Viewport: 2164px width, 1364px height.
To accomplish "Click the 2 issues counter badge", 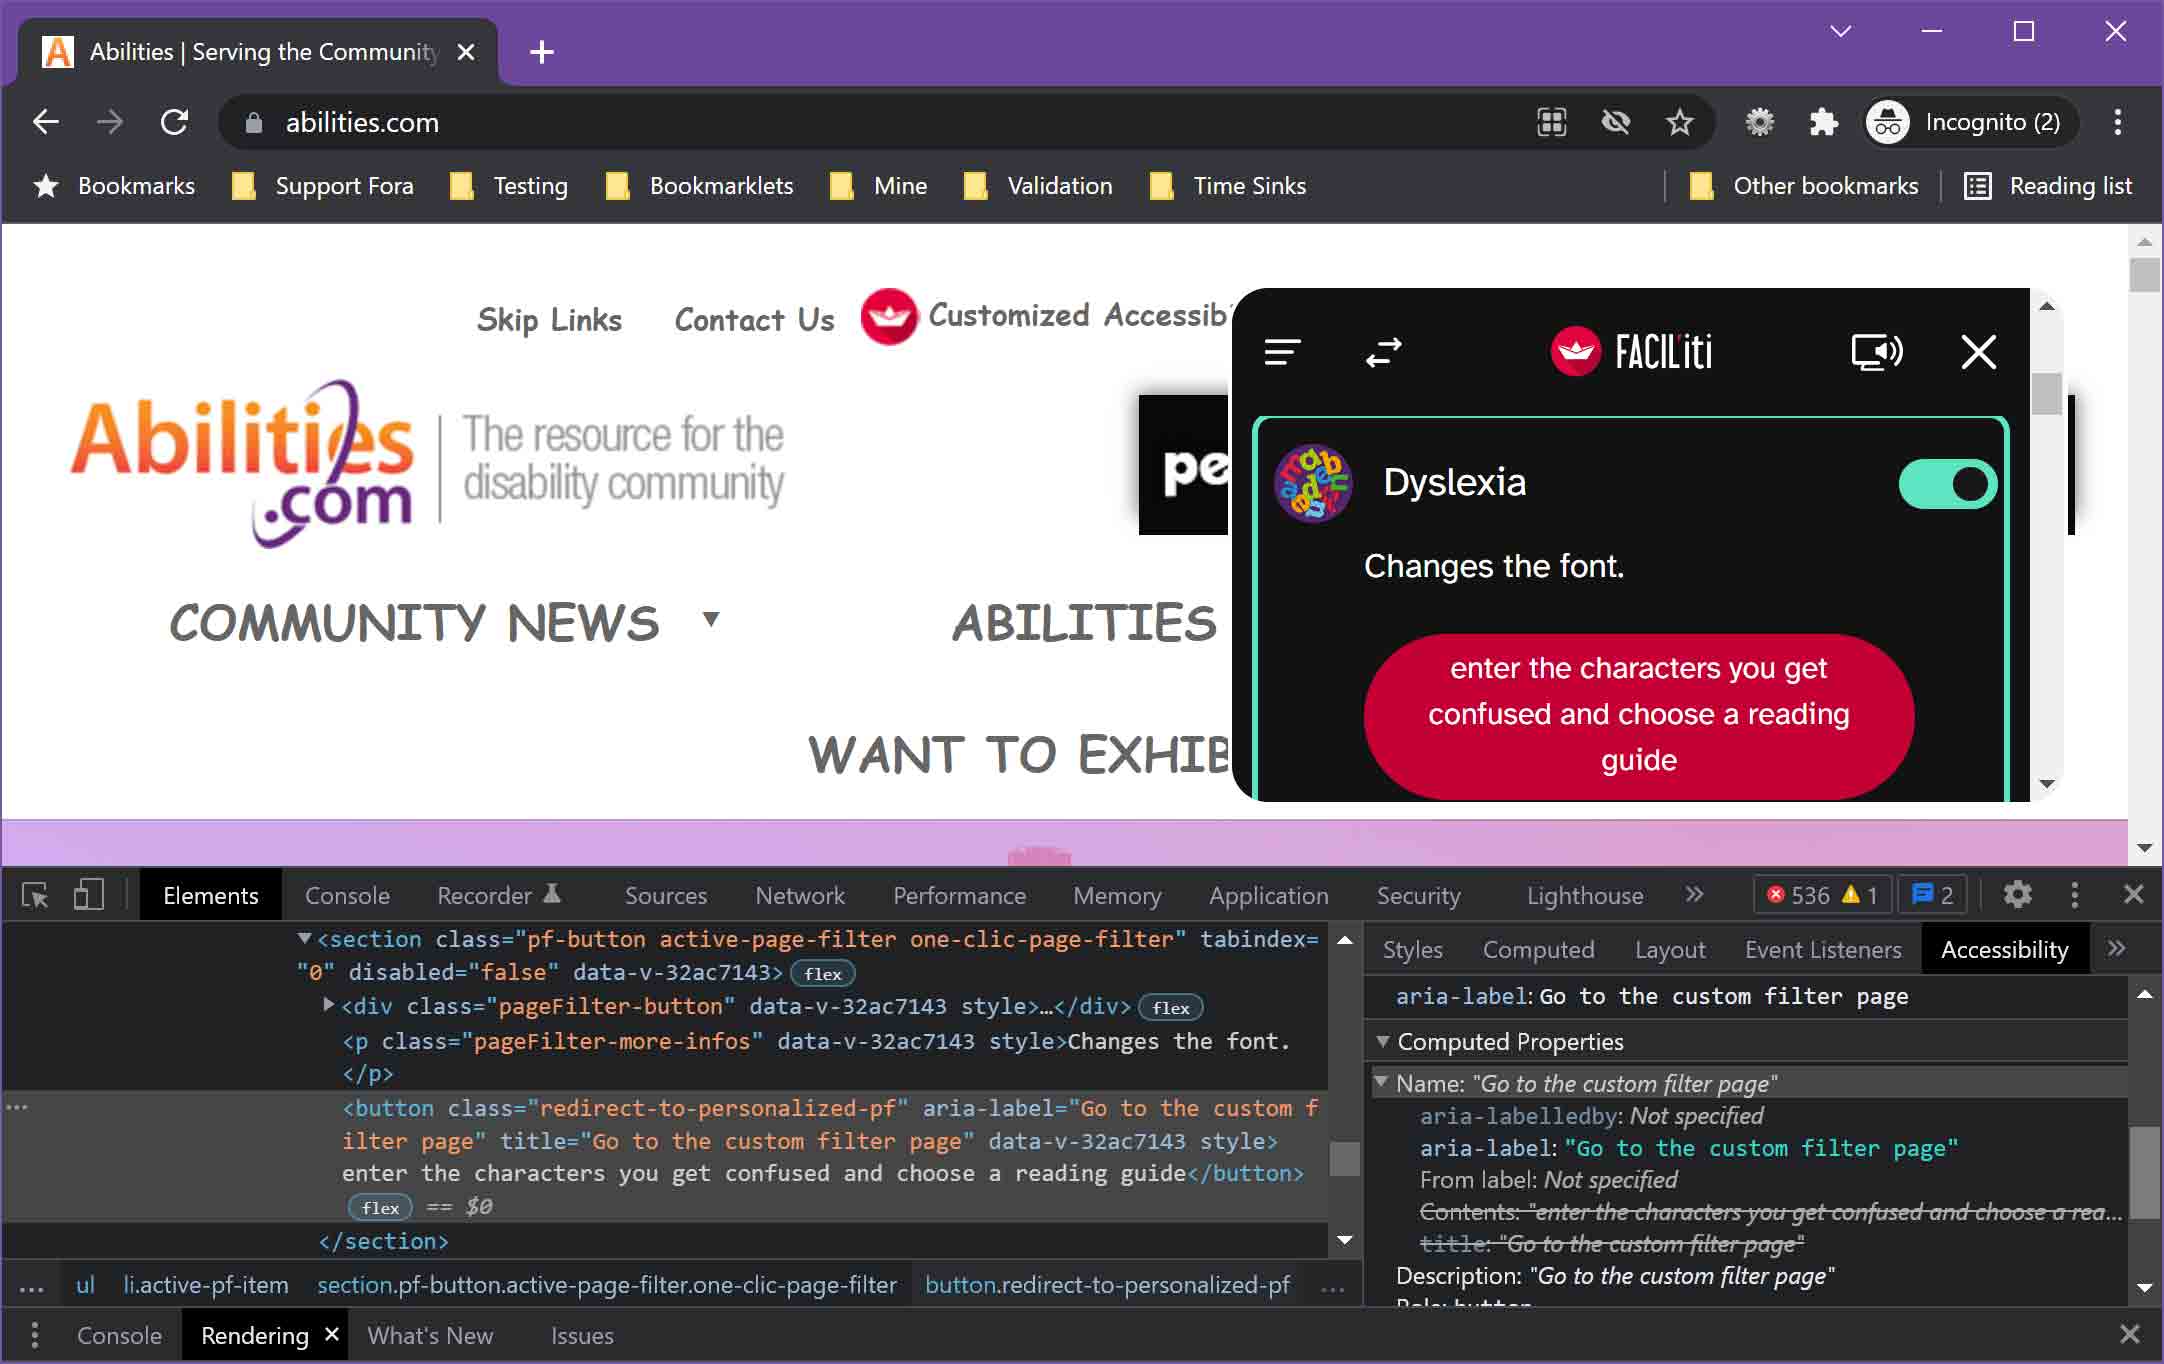I will [x=1932, y=895].
